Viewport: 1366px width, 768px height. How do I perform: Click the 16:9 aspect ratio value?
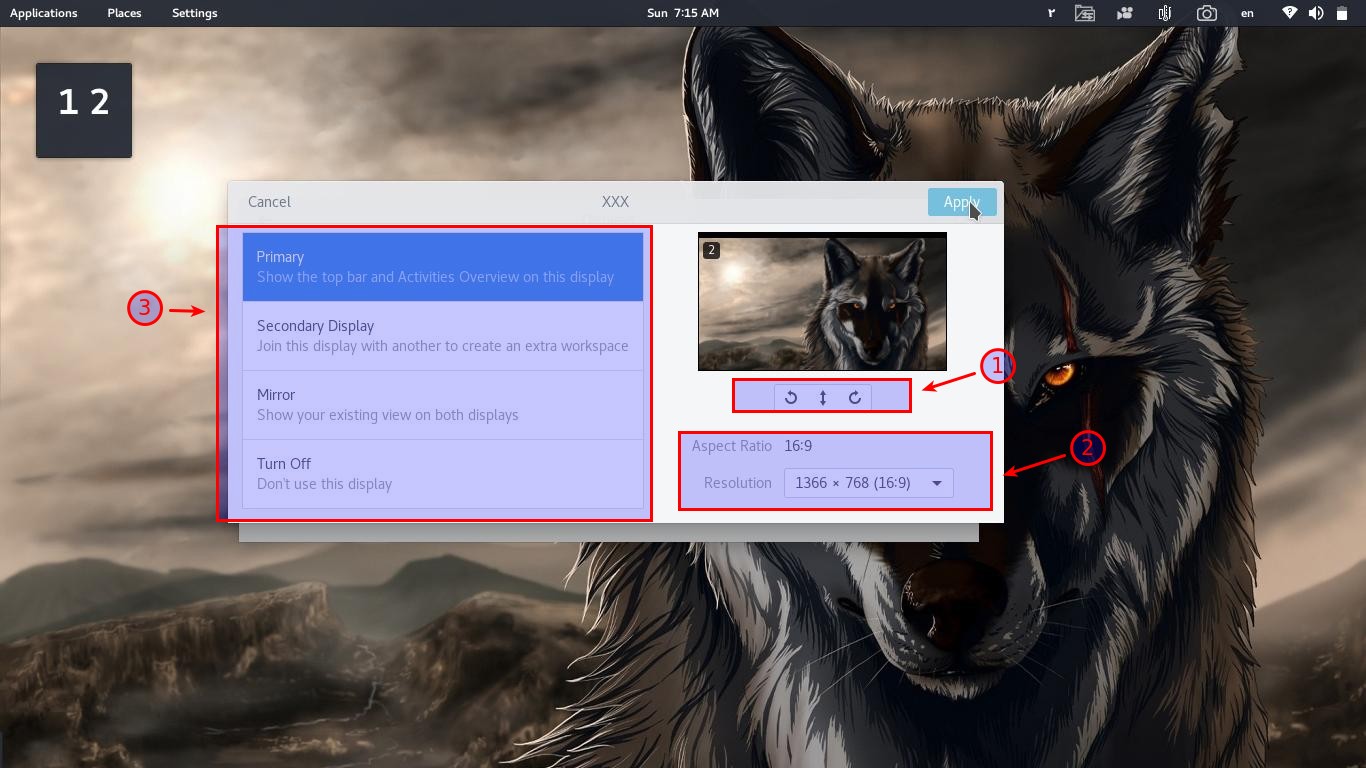coord(798,446)
